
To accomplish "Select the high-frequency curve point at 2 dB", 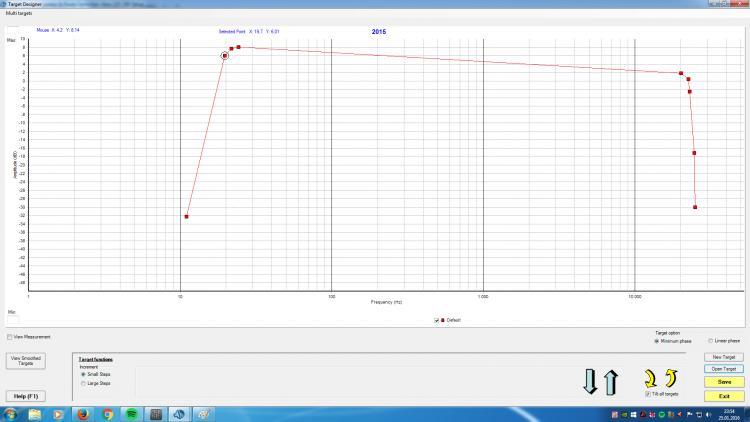I will click(x=681, y=73).
